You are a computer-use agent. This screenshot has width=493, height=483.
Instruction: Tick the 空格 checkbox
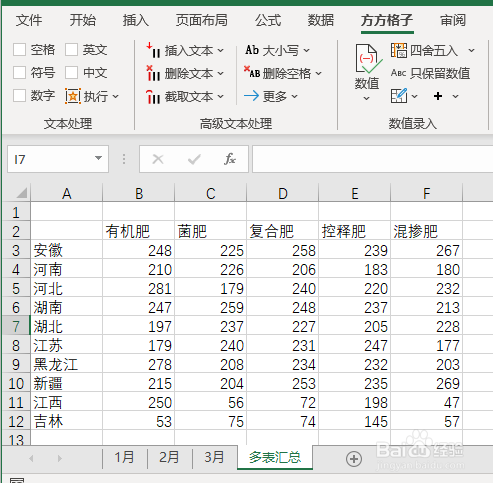19,50
